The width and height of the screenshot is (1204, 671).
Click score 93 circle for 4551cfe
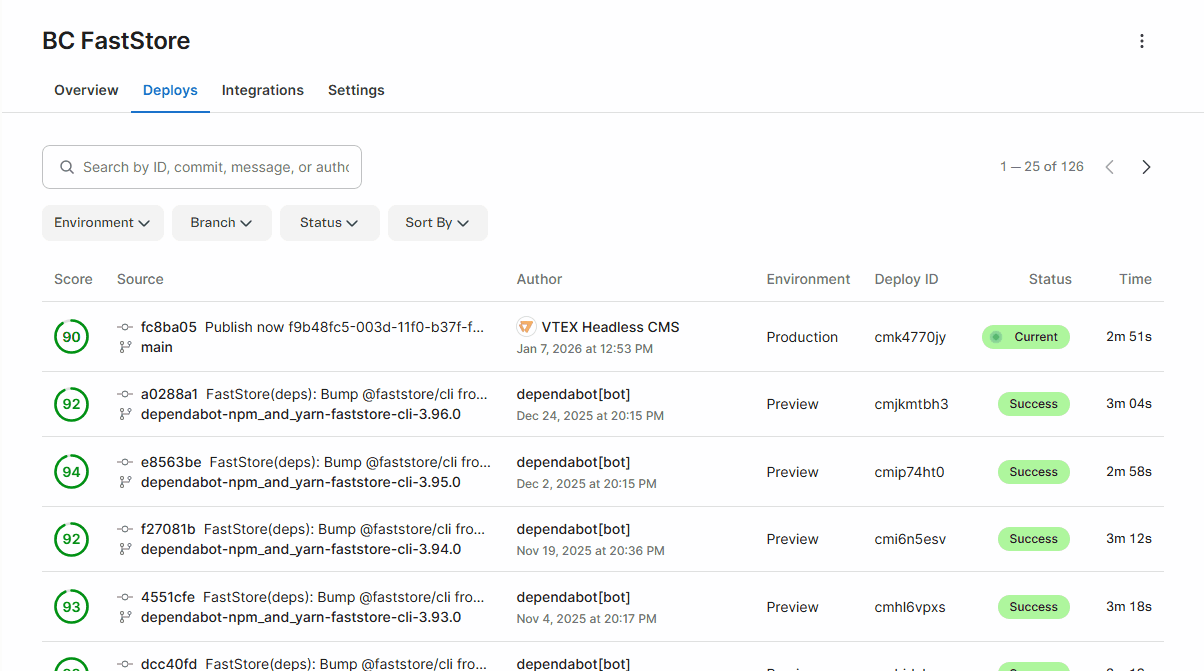(x=71, y=607)
